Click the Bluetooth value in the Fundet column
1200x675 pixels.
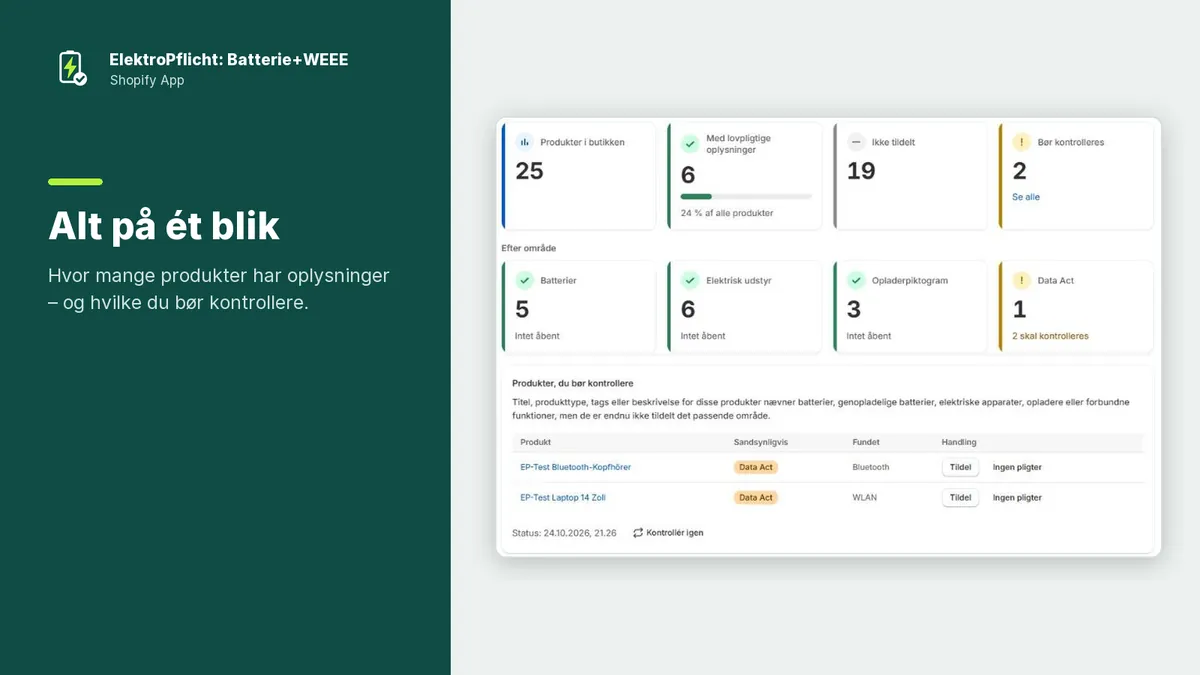(871, 467)
